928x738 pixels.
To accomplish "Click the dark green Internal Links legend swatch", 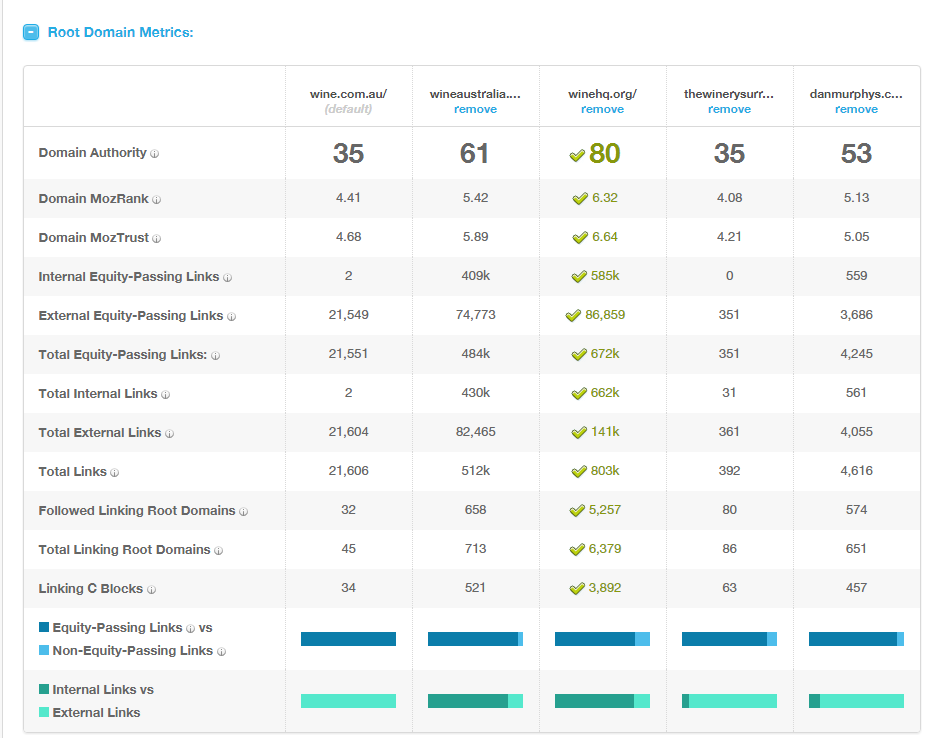I will 44,689.
